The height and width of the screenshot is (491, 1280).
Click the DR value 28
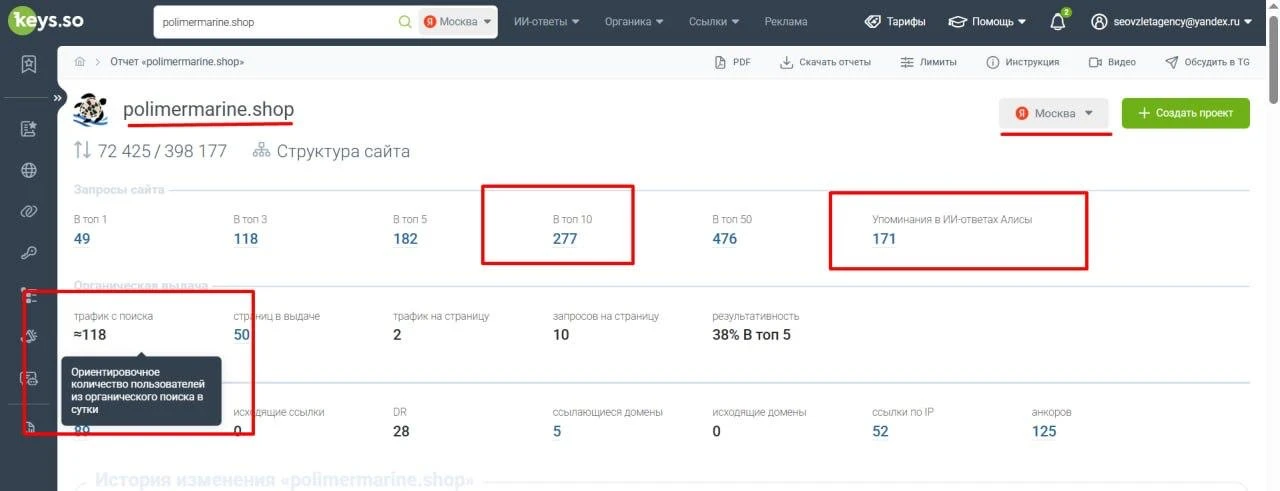coord(401,431)
